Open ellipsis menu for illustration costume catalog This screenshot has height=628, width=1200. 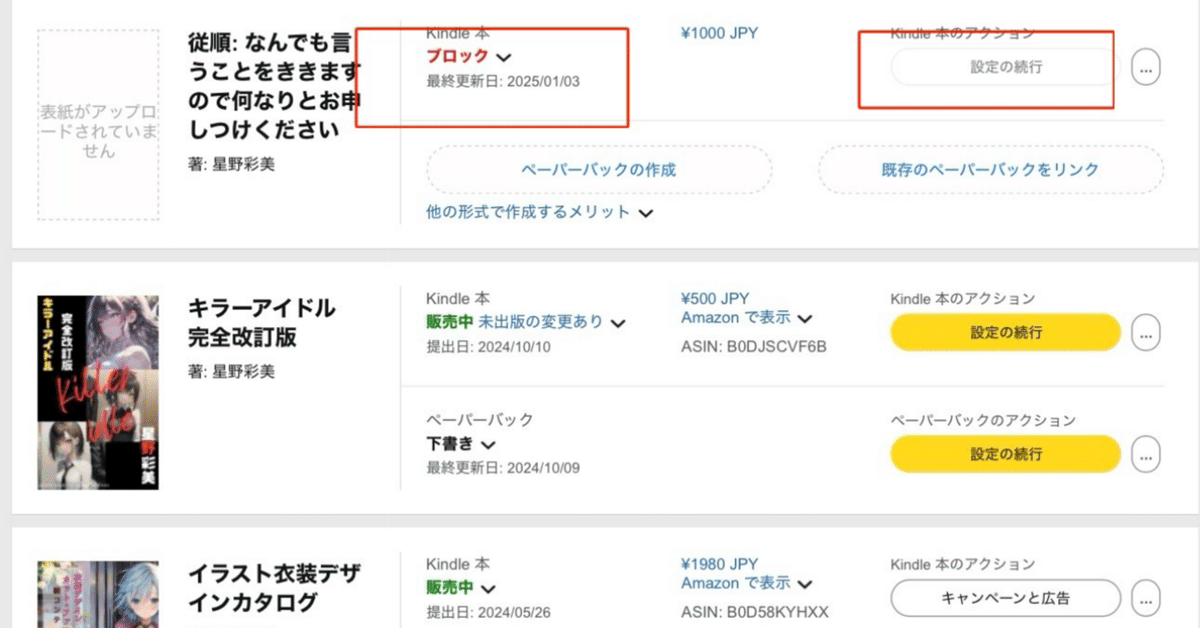1146,598
